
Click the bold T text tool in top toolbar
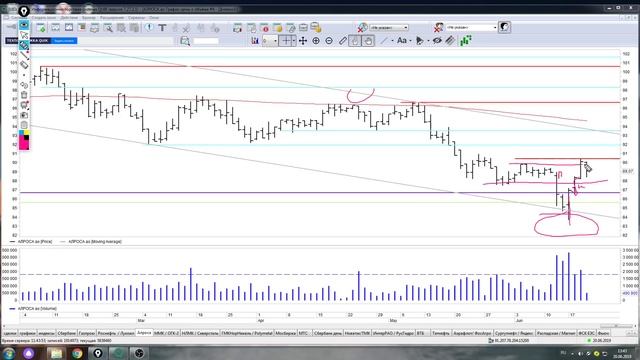point(162,28)
